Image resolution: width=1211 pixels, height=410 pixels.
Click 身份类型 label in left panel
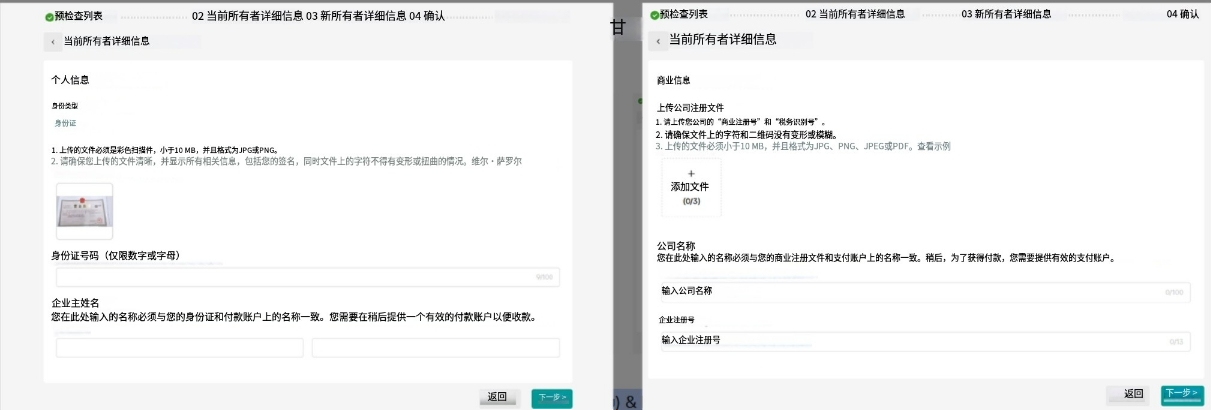pos(65,105)
